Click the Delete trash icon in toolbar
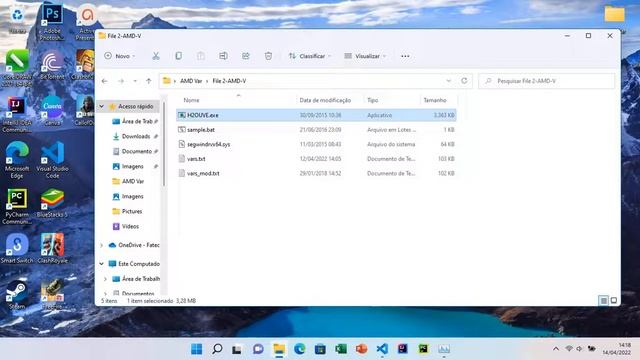Image resolution: width=640 pixels, height=360 pixels. pos(268,56)
